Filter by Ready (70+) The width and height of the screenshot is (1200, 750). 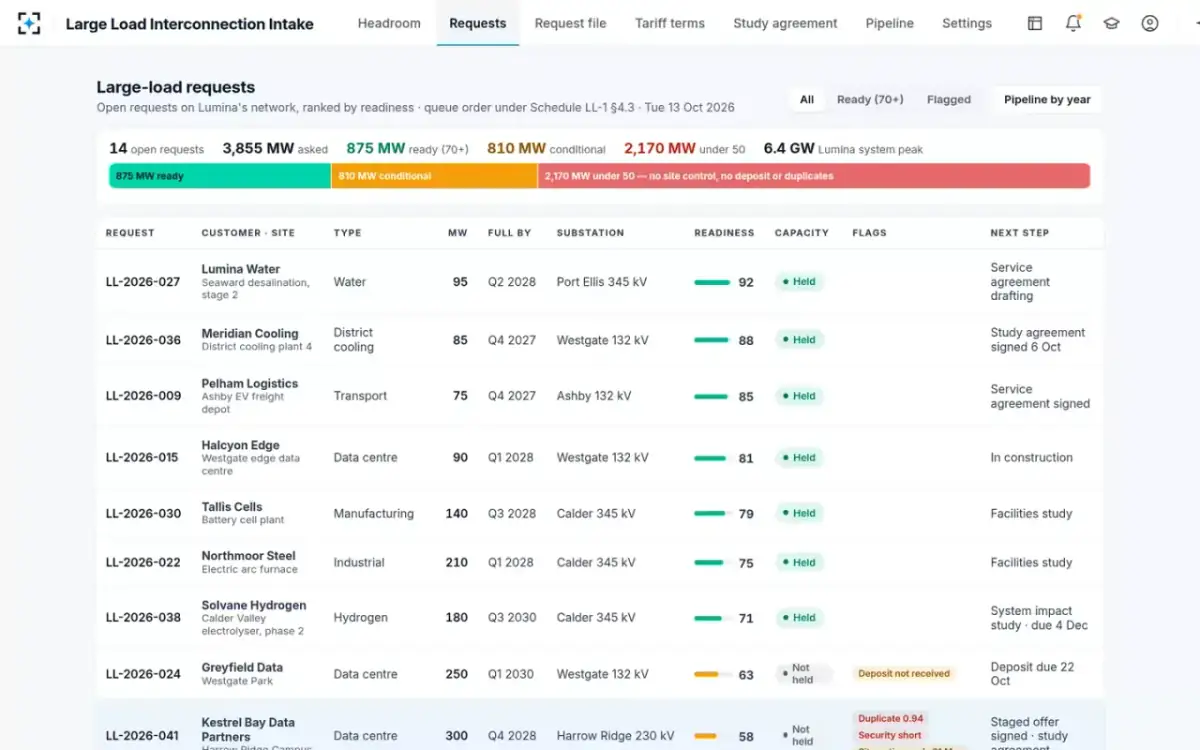(870, 100)
